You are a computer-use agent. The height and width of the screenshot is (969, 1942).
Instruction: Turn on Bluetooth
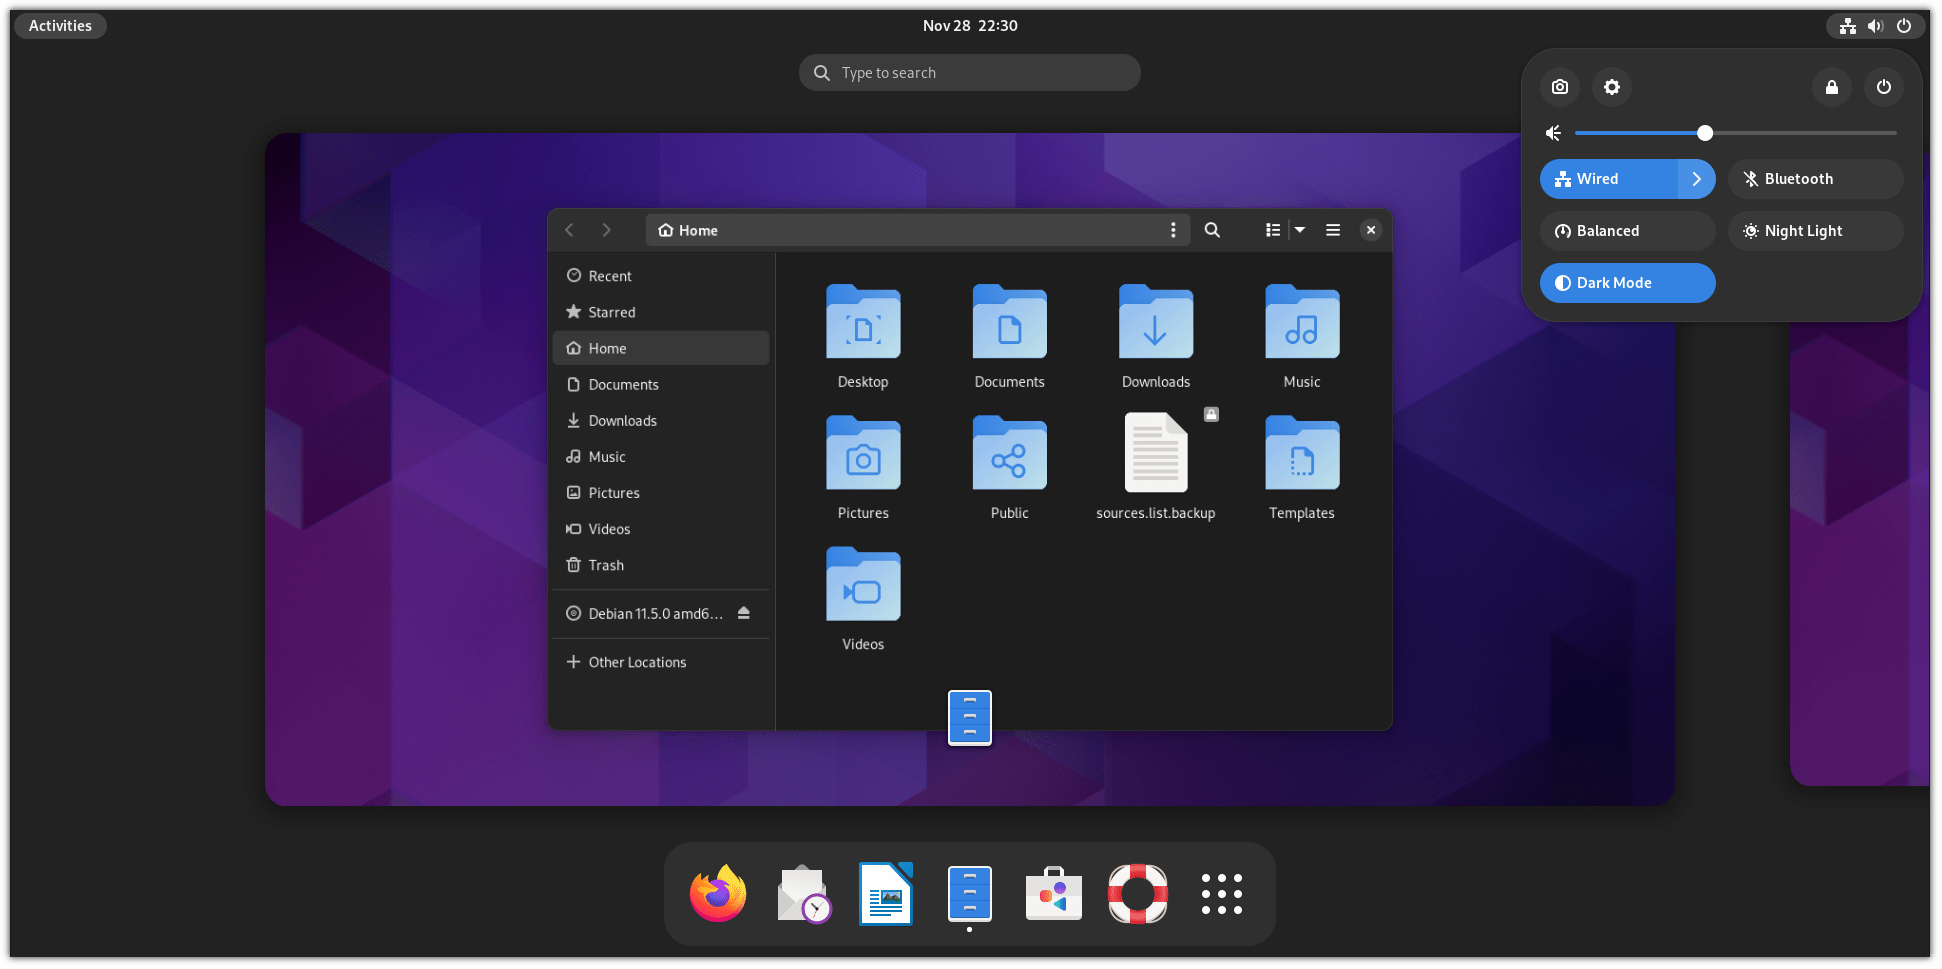pos(1815,179)
